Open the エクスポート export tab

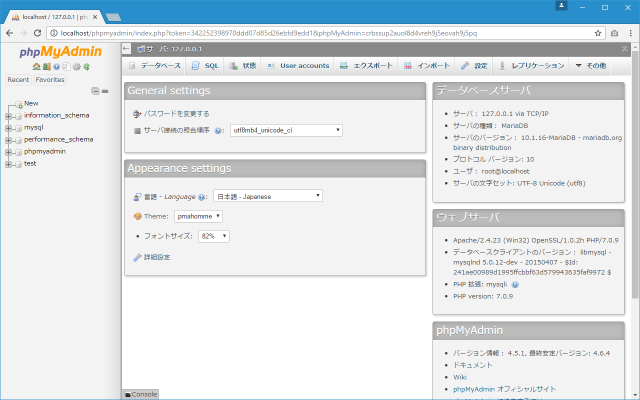tap(366, 66)
